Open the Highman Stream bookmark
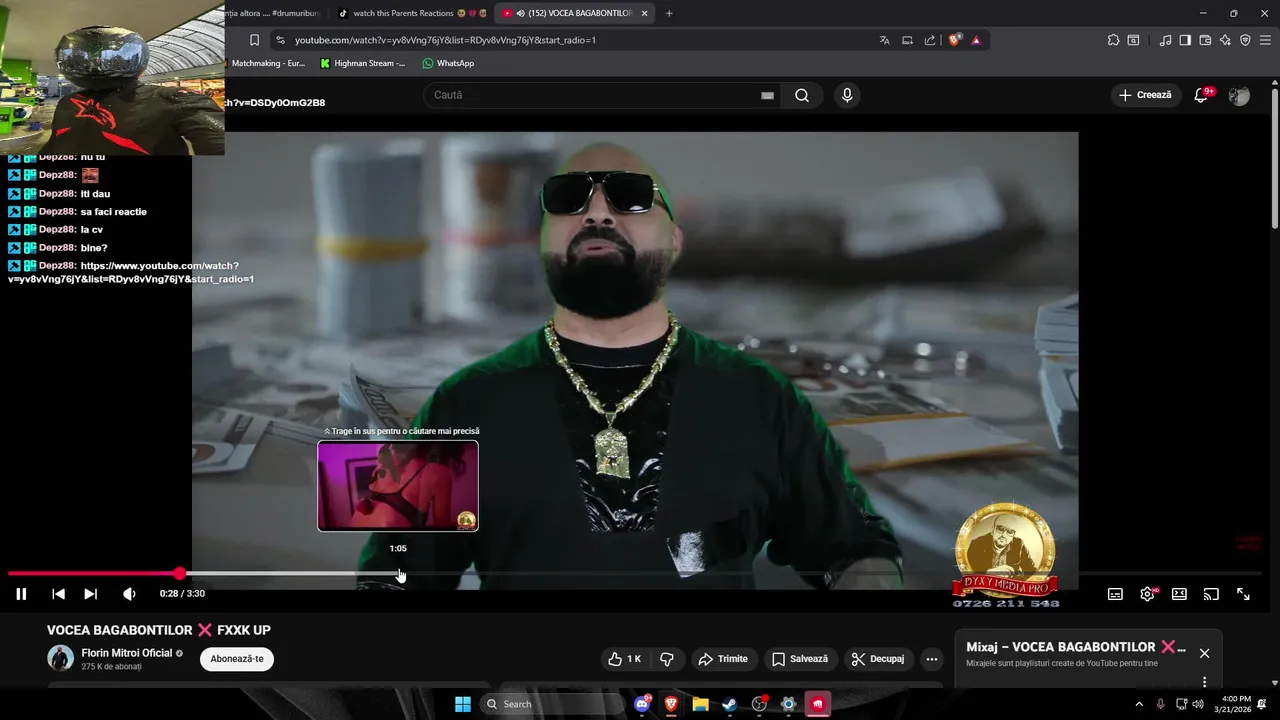Screen dimensions: 1280x720 [x=363, y=63]
